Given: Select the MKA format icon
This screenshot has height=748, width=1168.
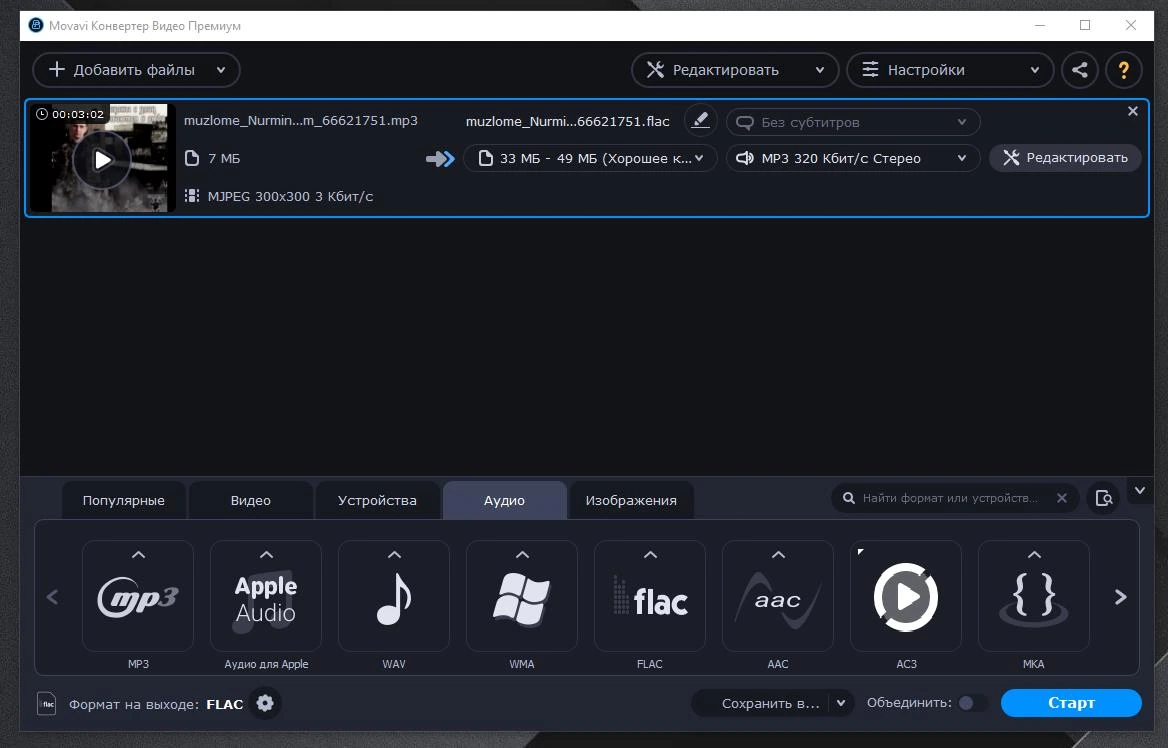Looking at the screenshot, I should tap(1034, 596).
